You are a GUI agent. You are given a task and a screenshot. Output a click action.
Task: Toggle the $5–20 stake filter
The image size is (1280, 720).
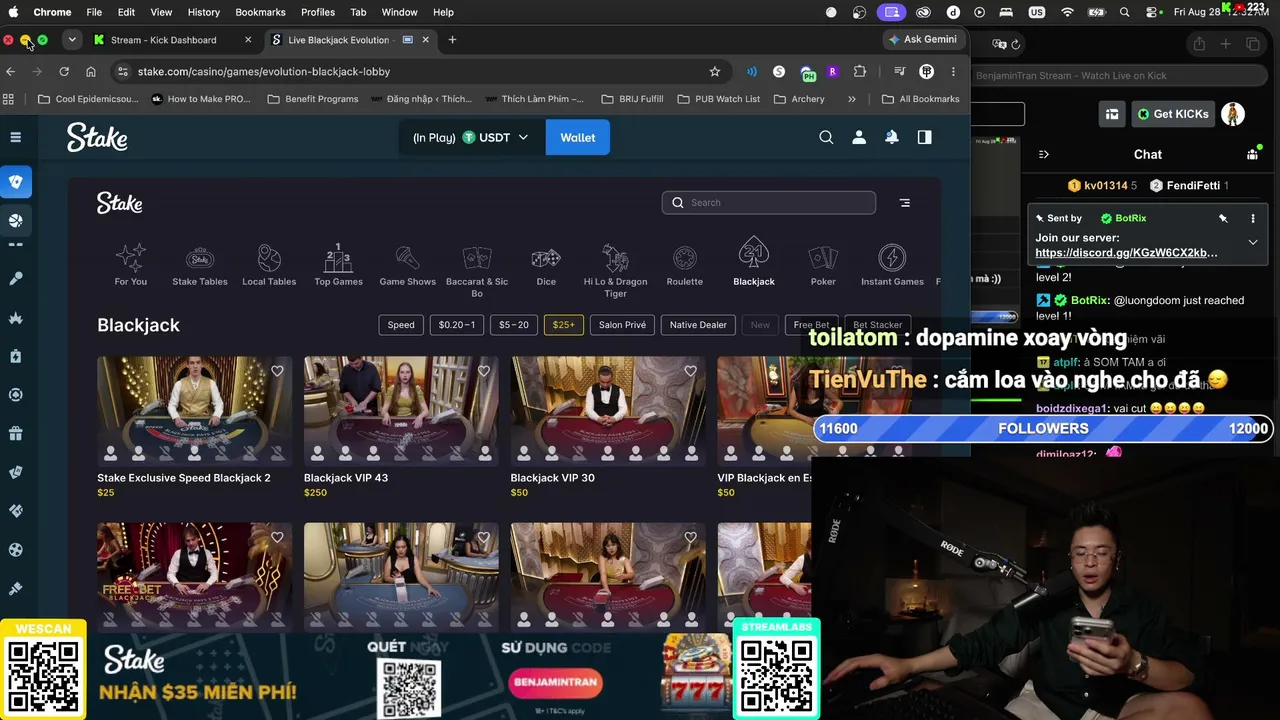tap(514, 325)
